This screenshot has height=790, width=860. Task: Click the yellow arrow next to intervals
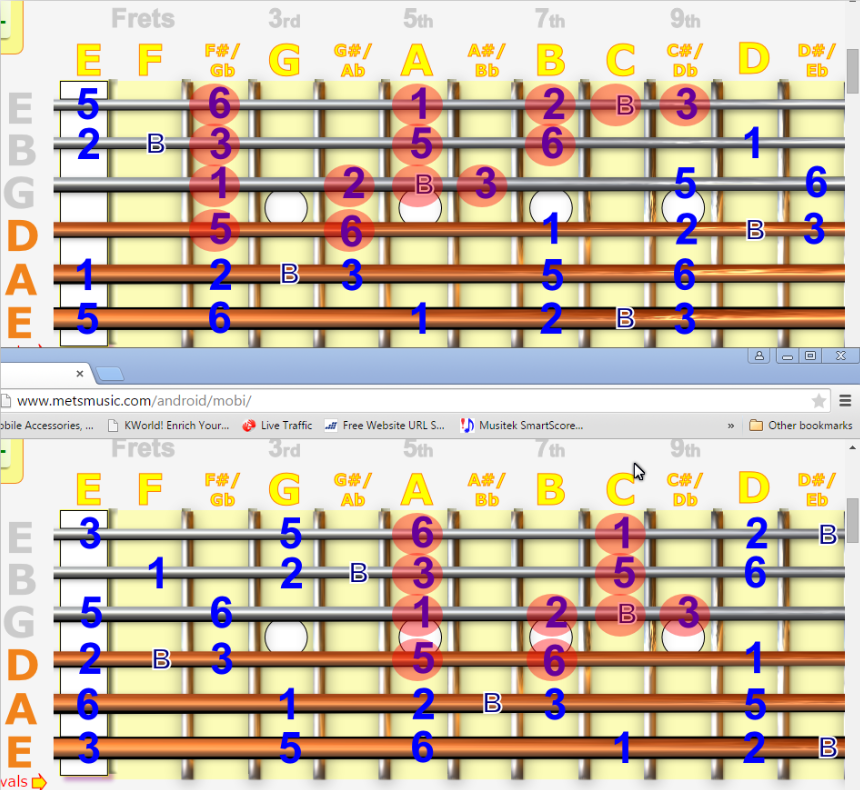click(x=39, y=781)
